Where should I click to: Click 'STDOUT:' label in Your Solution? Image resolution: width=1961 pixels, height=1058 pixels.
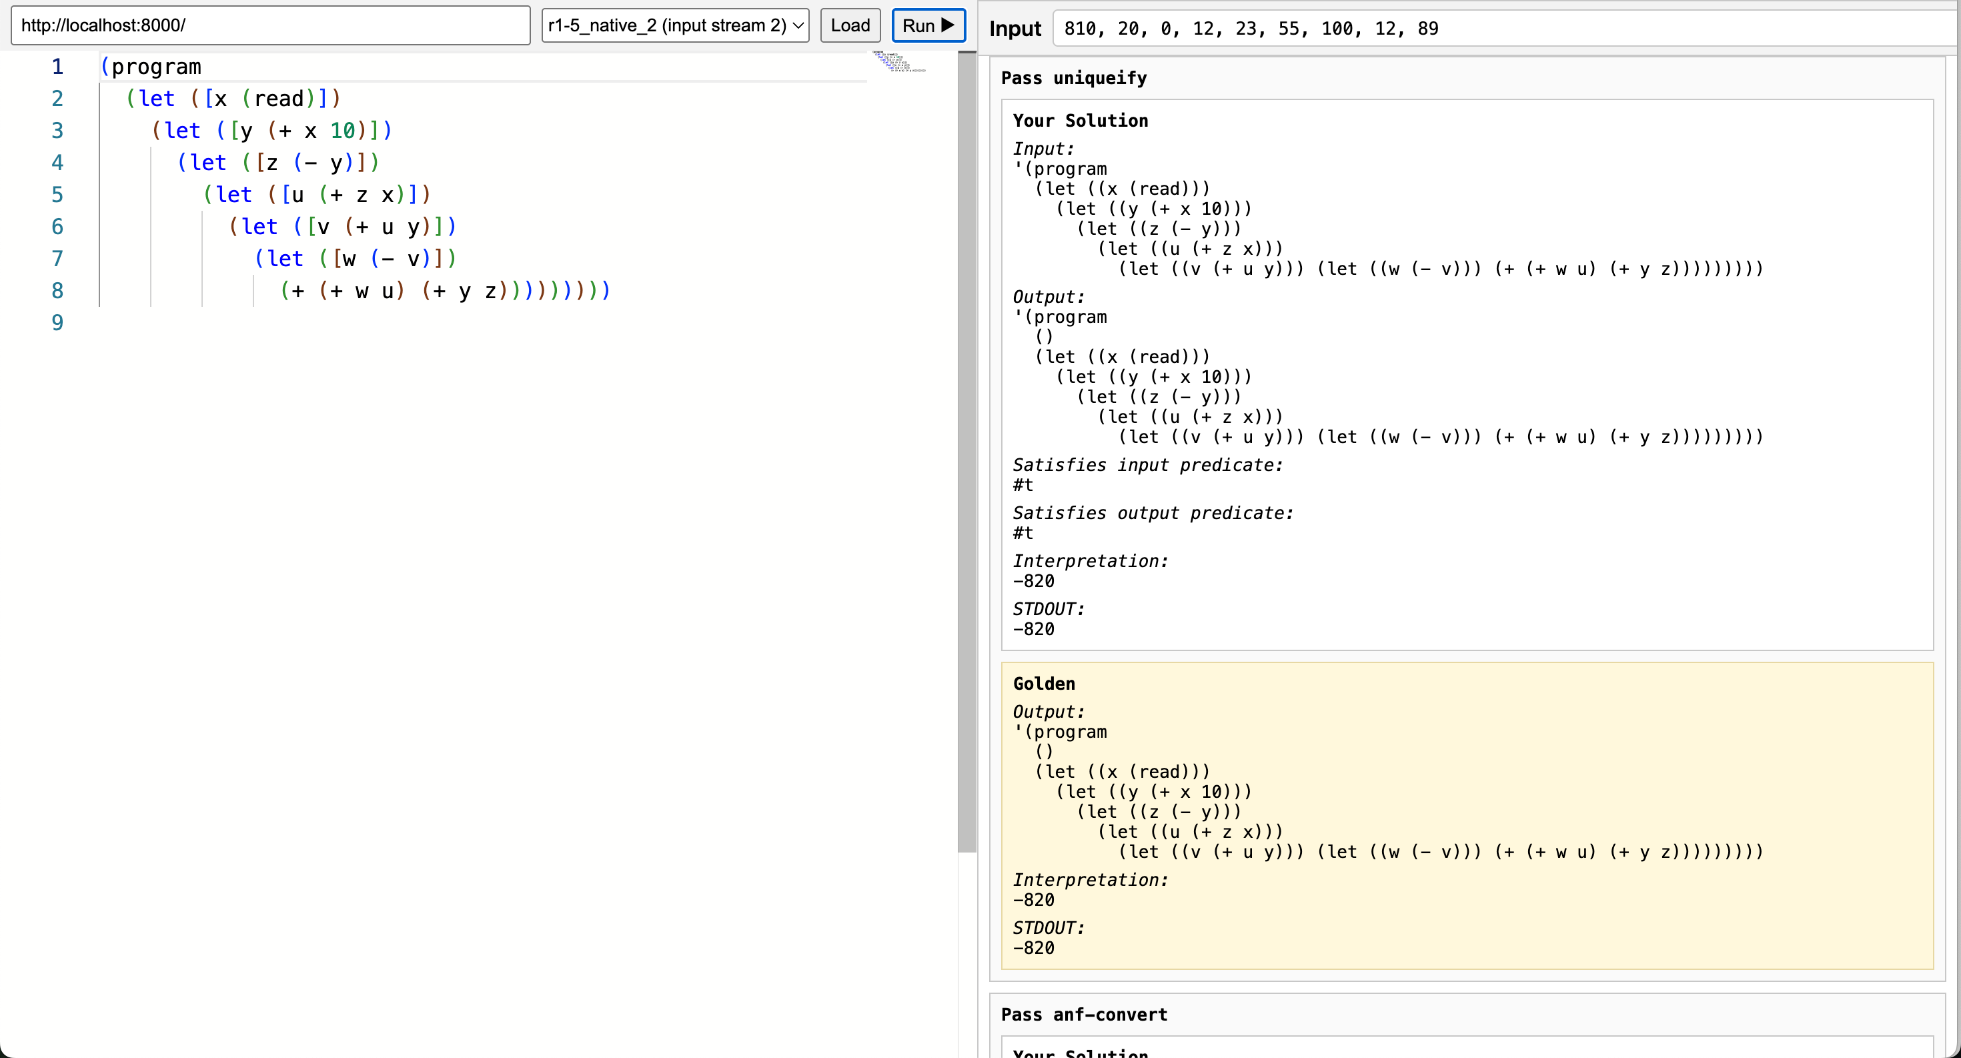coord(1049,609)
